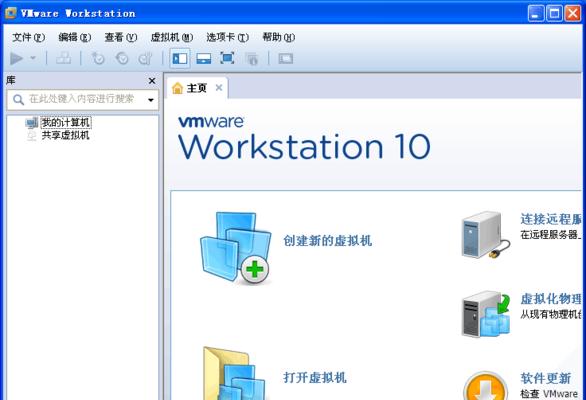This screenshot has height=400, width=586.
Task: Open the 编辑 menu
Action: 74,37
